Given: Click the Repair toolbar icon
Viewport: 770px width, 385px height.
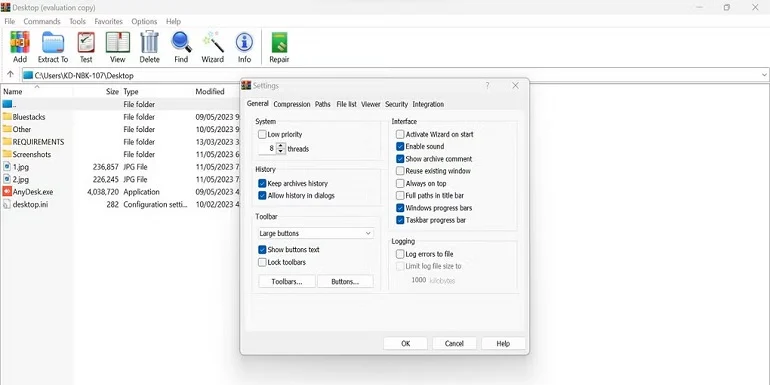Looking at the screenshot, I should [279, 42].
